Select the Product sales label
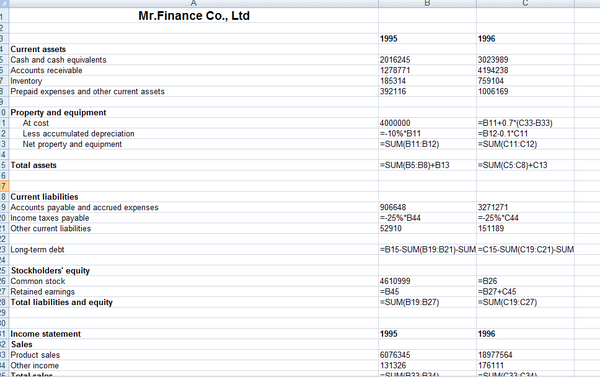Screen dimensions: 600x377 point(35,355)
